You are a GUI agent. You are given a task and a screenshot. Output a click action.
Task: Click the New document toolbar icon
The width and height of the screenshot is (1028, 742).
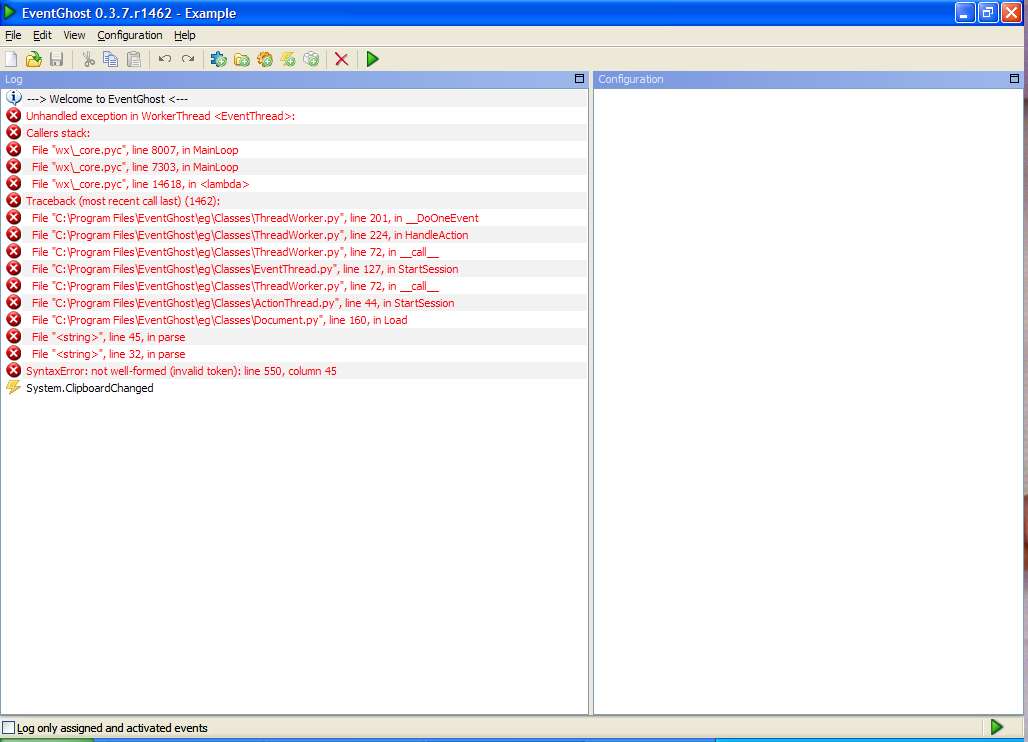pos(11,59)
